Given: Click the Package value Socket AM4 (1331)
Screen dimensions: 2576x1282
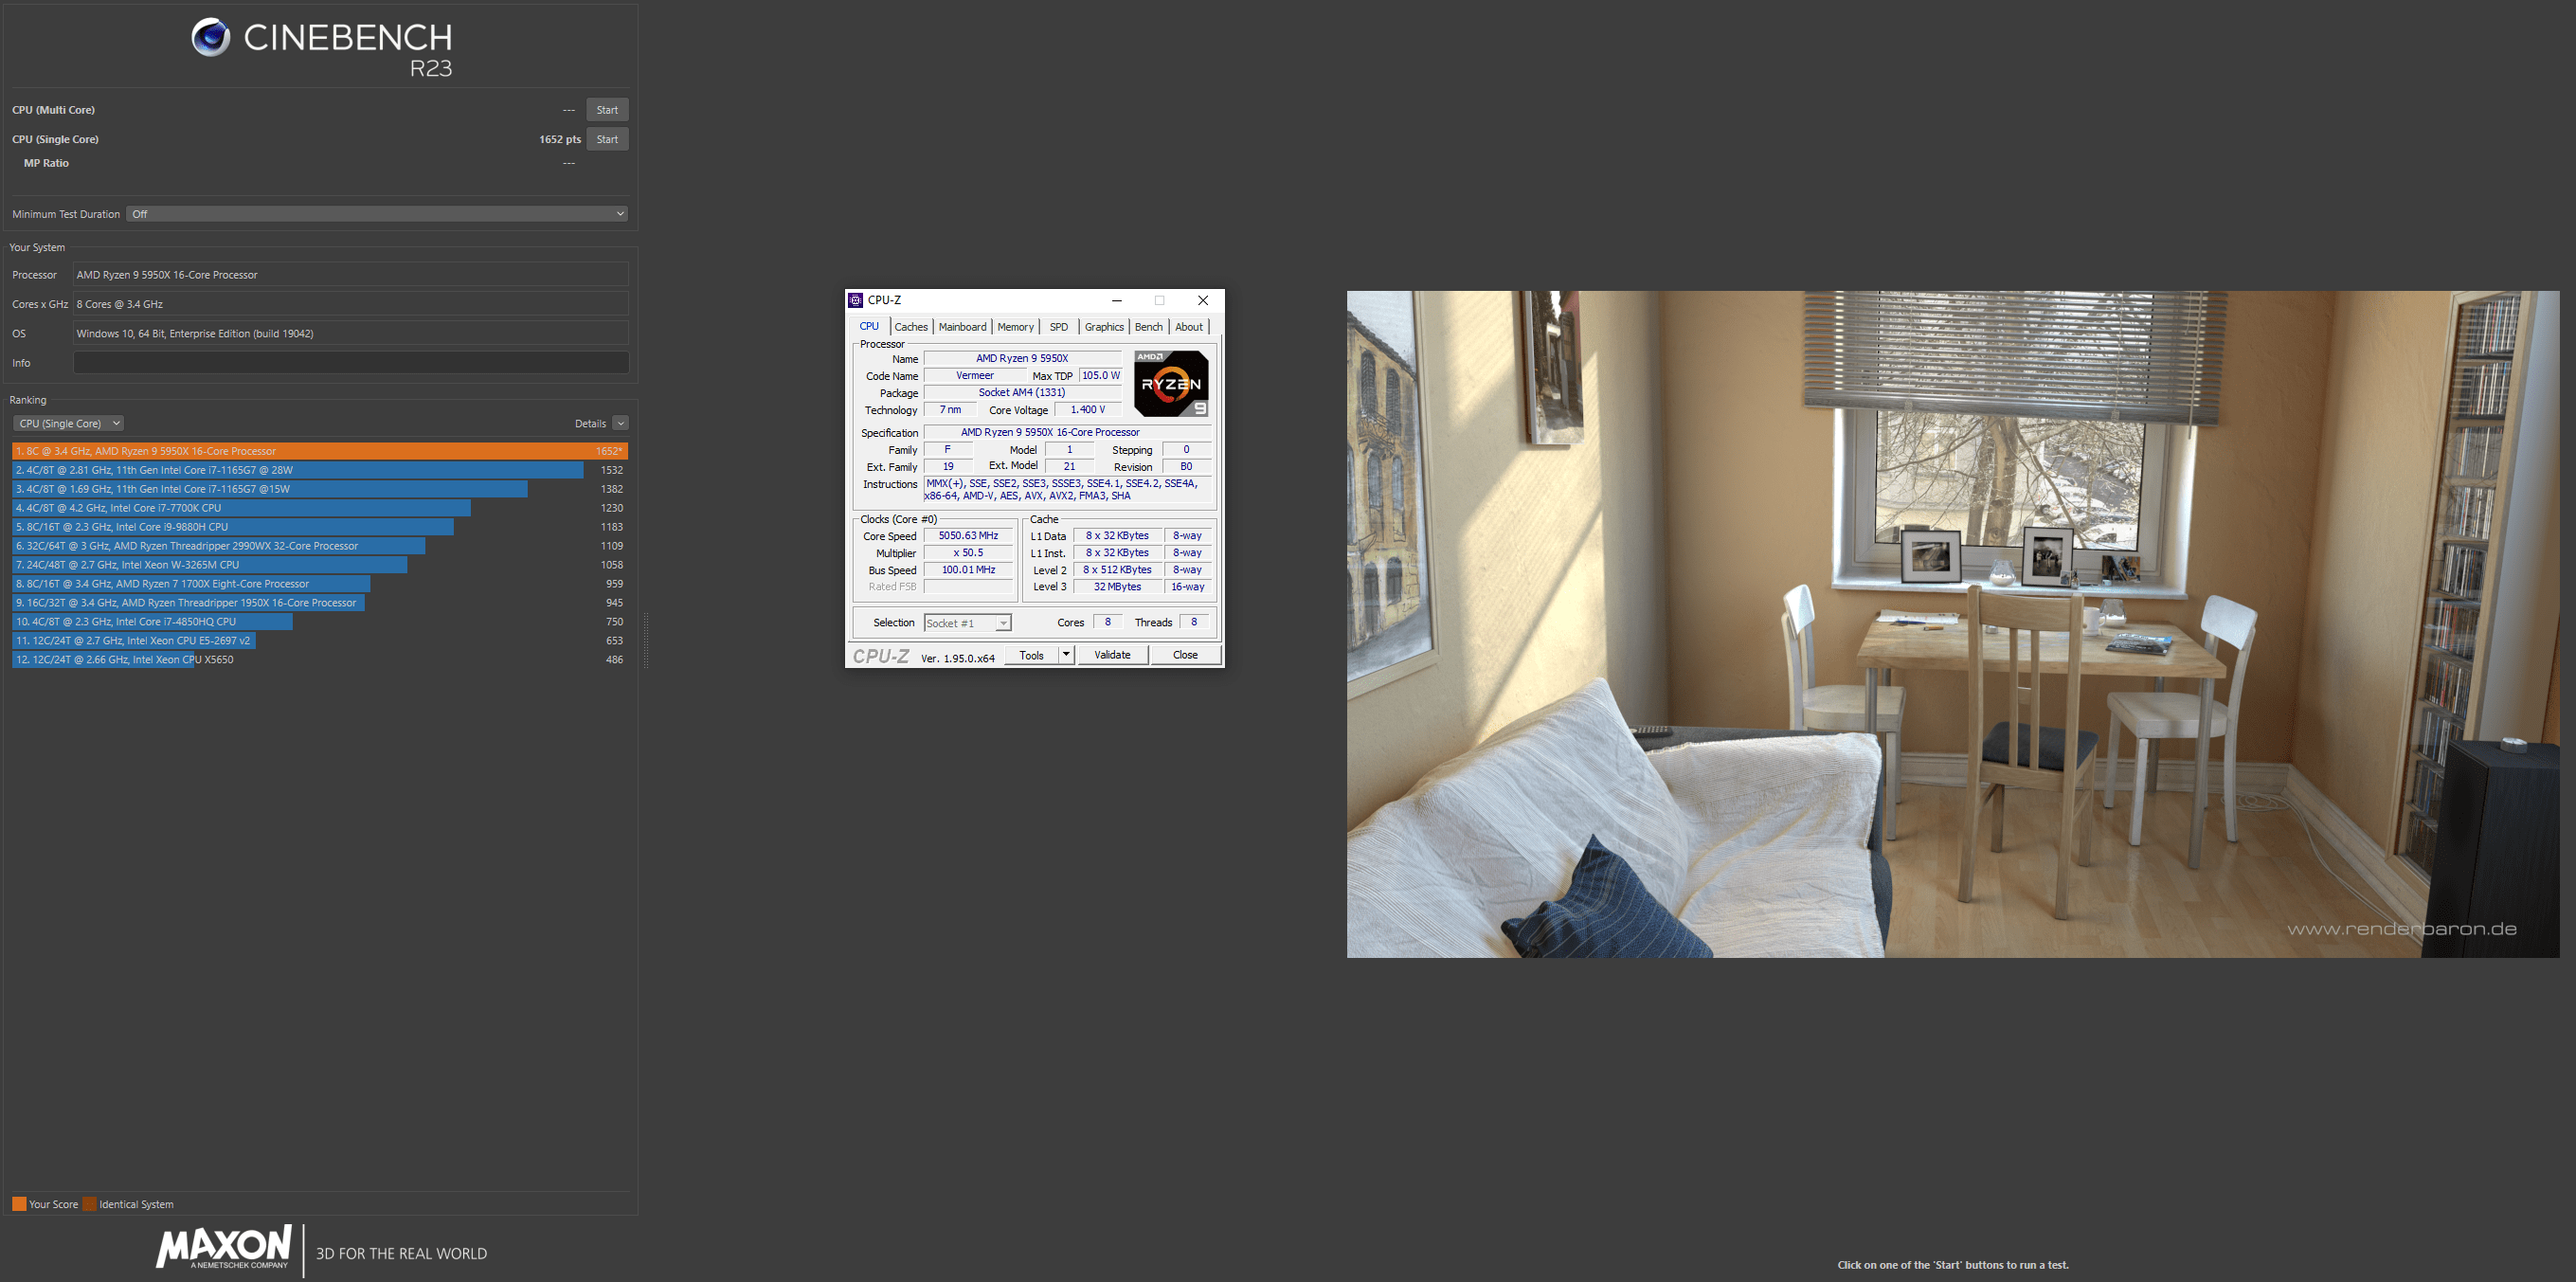Looking at the screenshot, I should coord(1022,393).
